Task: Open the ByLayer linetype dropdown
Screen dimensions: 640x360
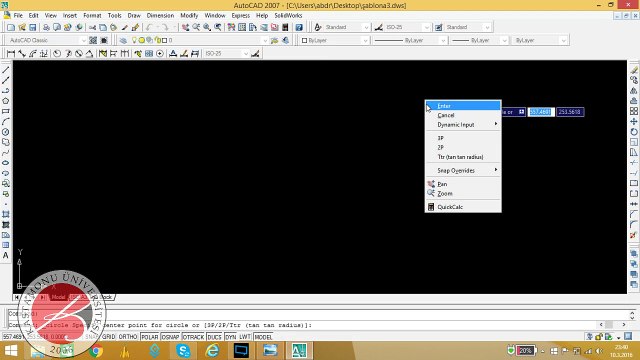Action: coord(443,40)
